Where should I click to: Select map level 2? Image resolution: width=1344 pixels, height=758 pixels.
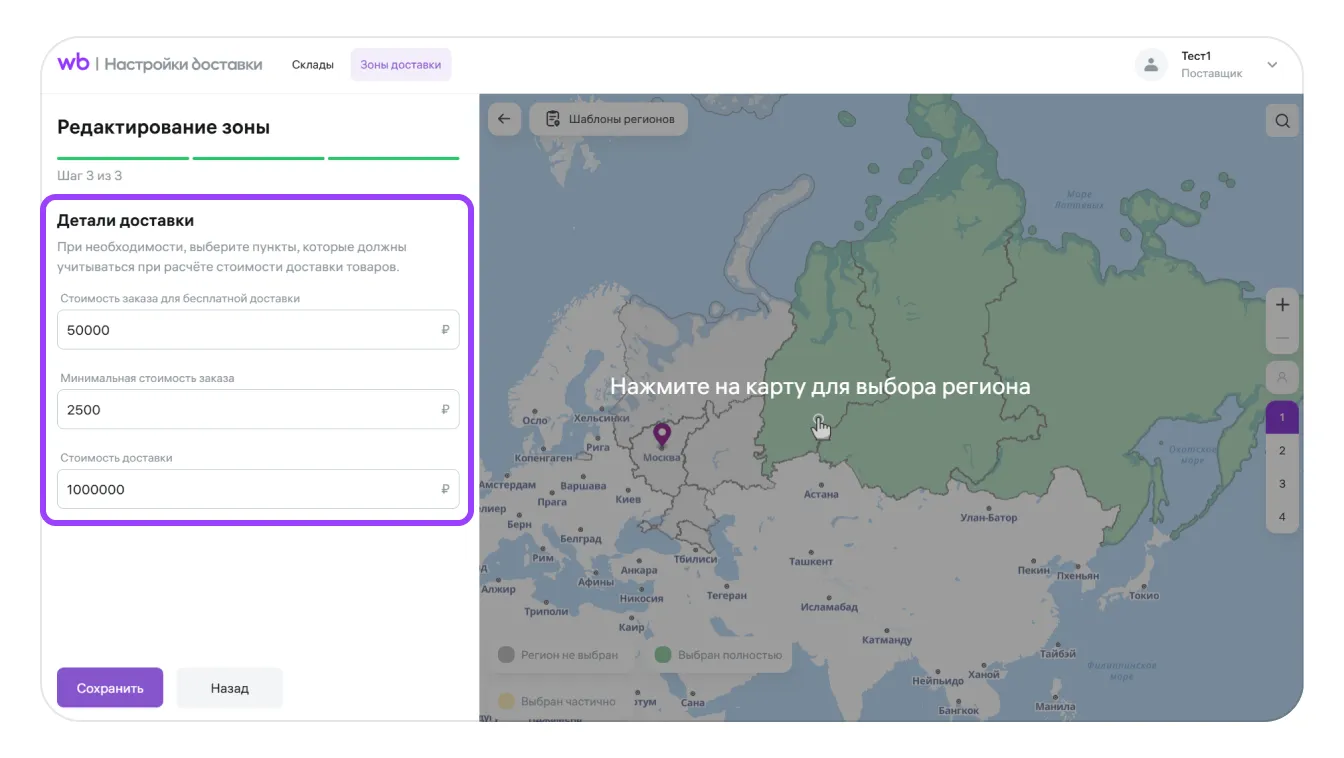1282,450
